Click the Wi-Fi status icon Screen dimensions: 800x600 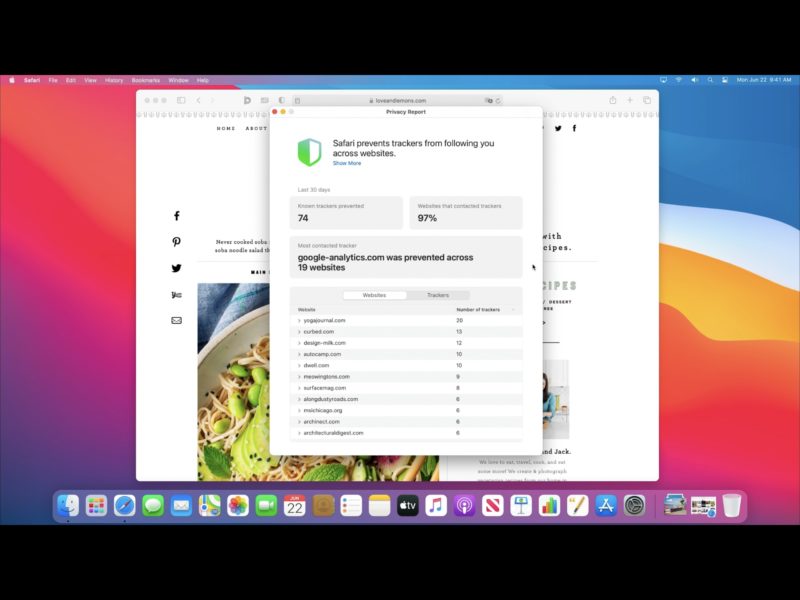(x=679, y=80)
